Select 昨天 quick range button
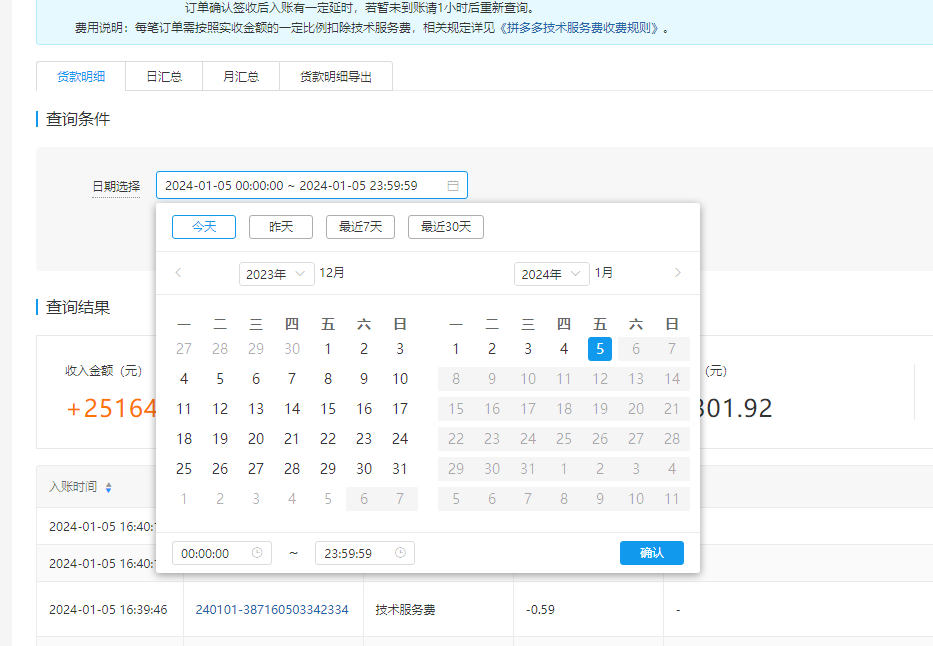Viewport: 933px width, 646px height. (281, 227)
